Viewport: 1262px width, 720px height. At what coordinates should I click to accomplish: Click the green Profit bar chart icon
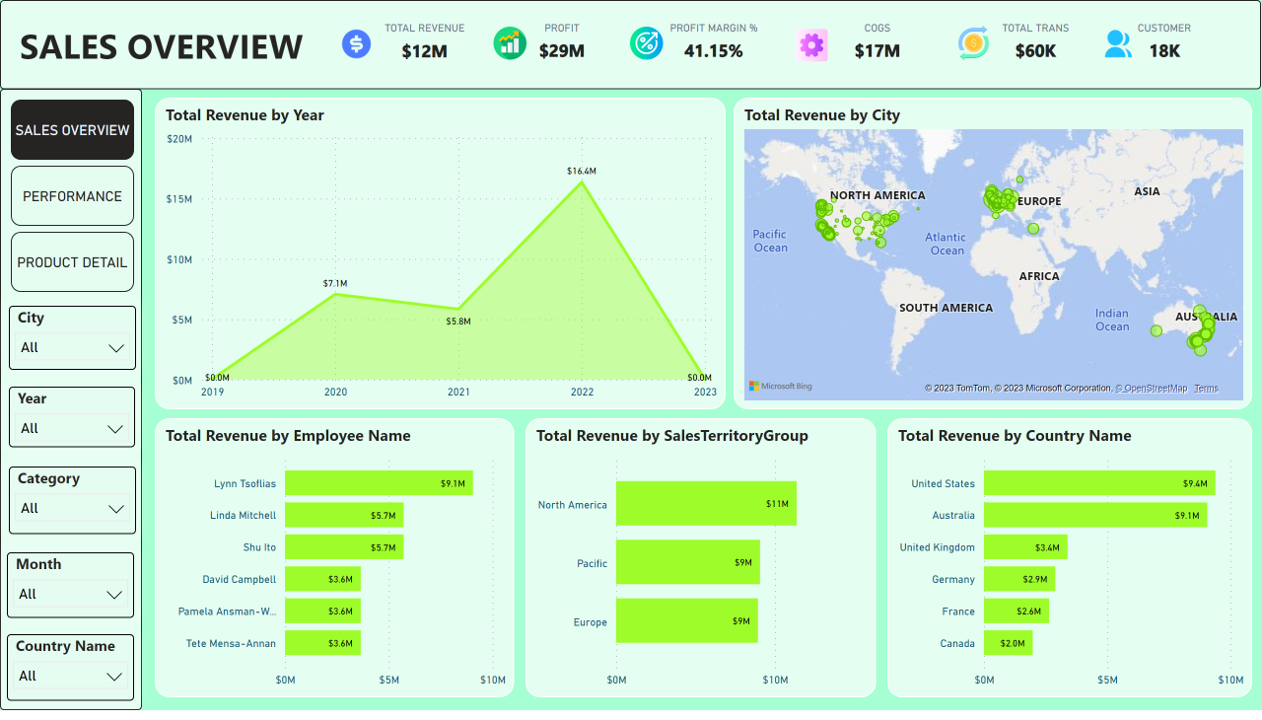[x=510, y=43]
